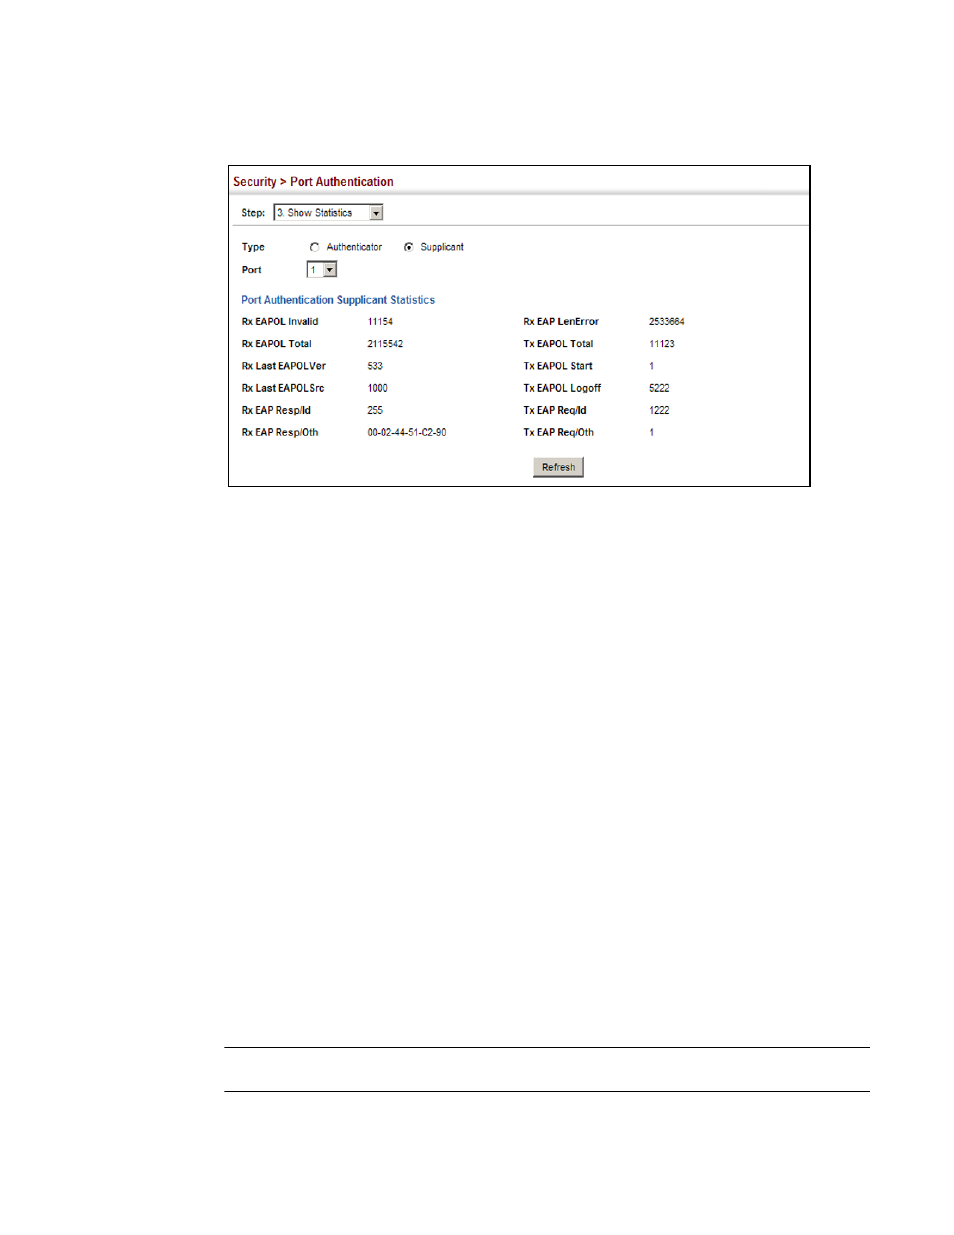Click the value 255
The image size is (954, 1235).
[375, 410]
